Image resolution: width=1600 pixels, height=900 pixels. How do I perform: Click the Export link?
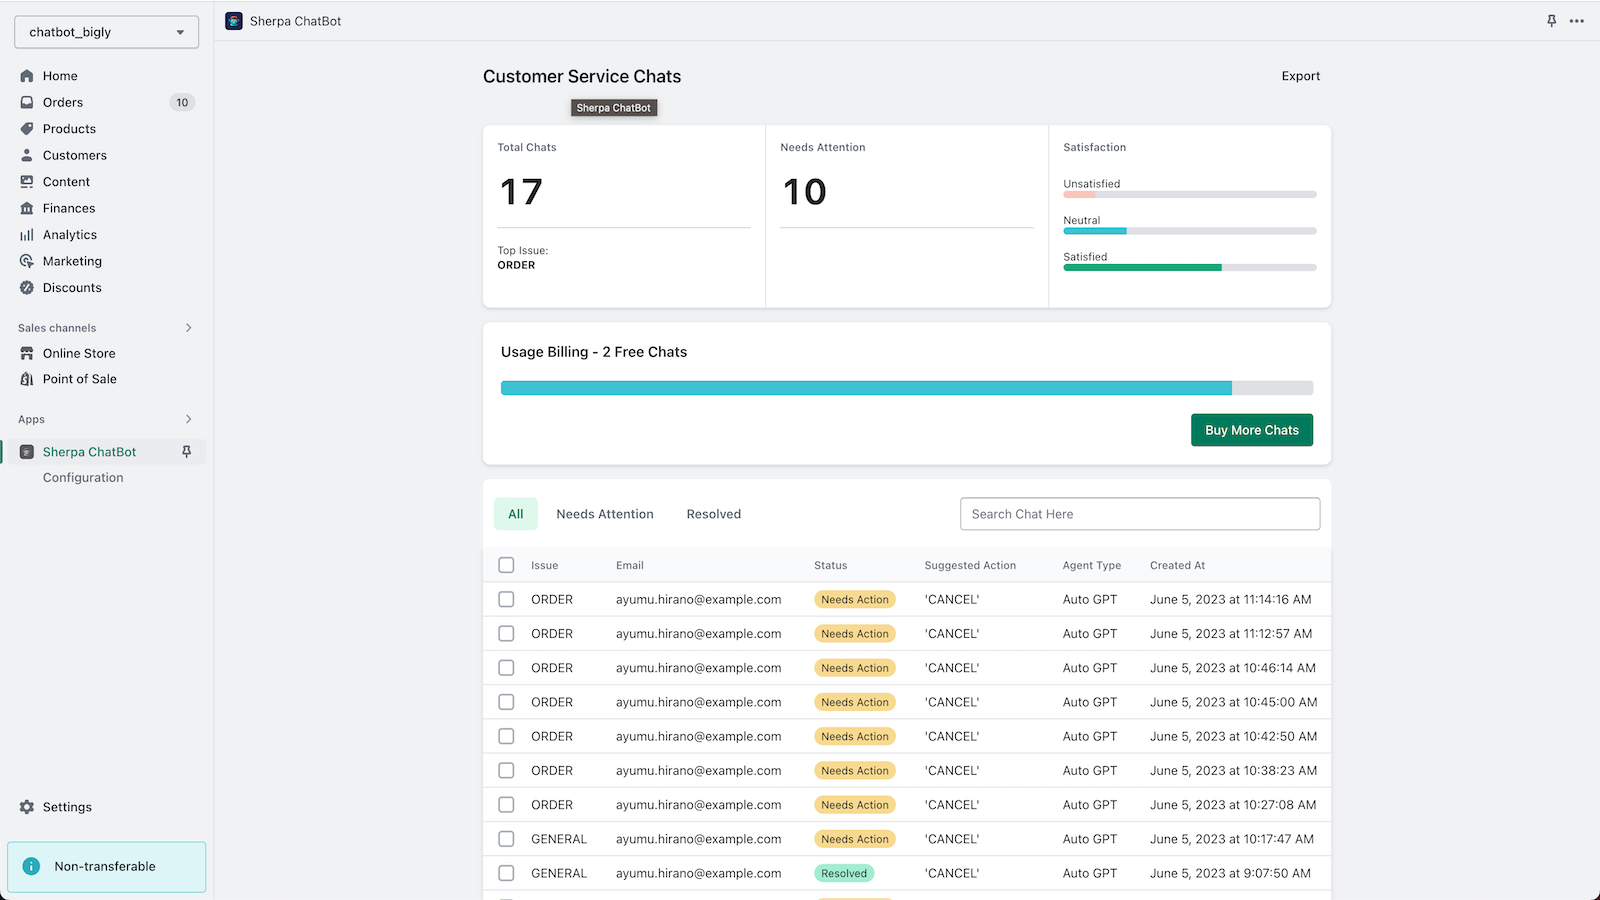pyautogui.click(x=1301, y=76)
